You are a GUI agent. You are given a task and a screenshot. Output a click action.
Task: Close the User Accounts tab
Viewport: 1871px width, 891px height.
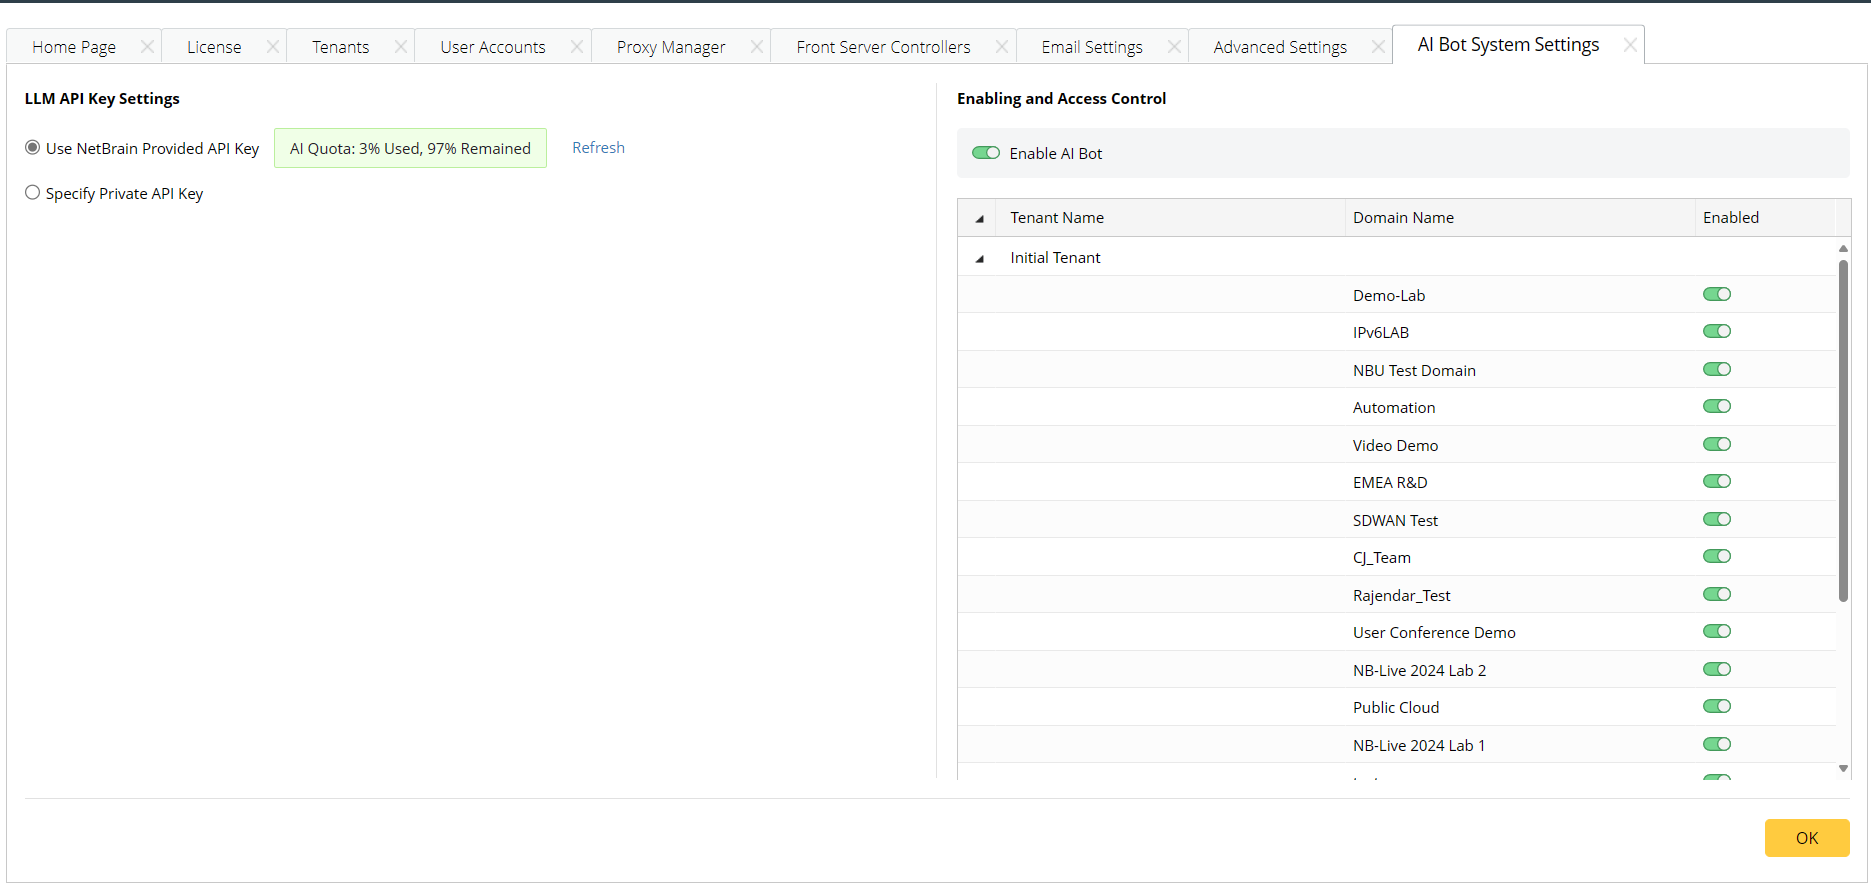tap(576, 47)
